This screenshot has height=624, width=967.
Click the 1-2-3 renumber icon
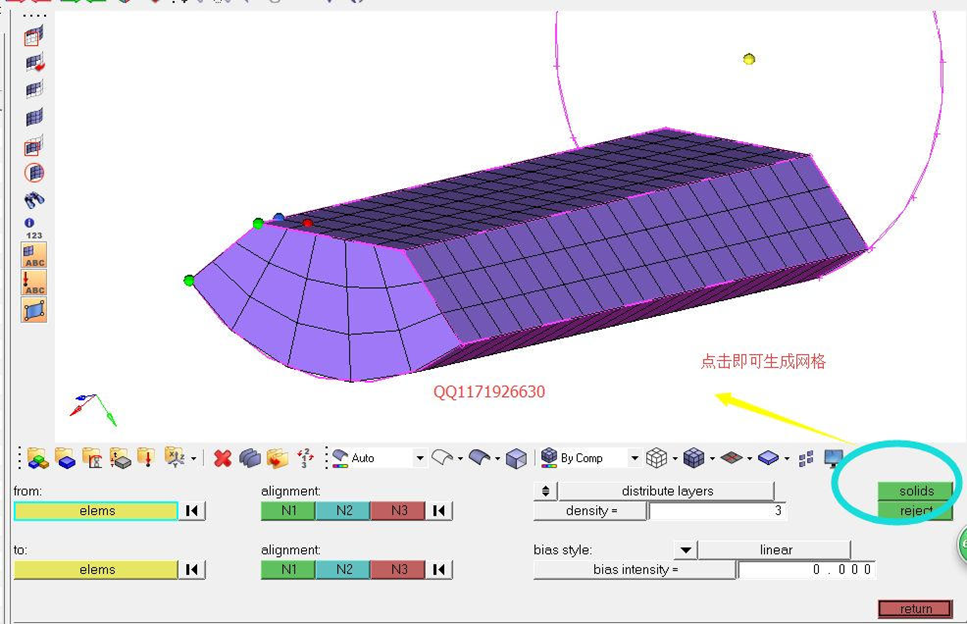pyautogui.click(x=305, y=458)
